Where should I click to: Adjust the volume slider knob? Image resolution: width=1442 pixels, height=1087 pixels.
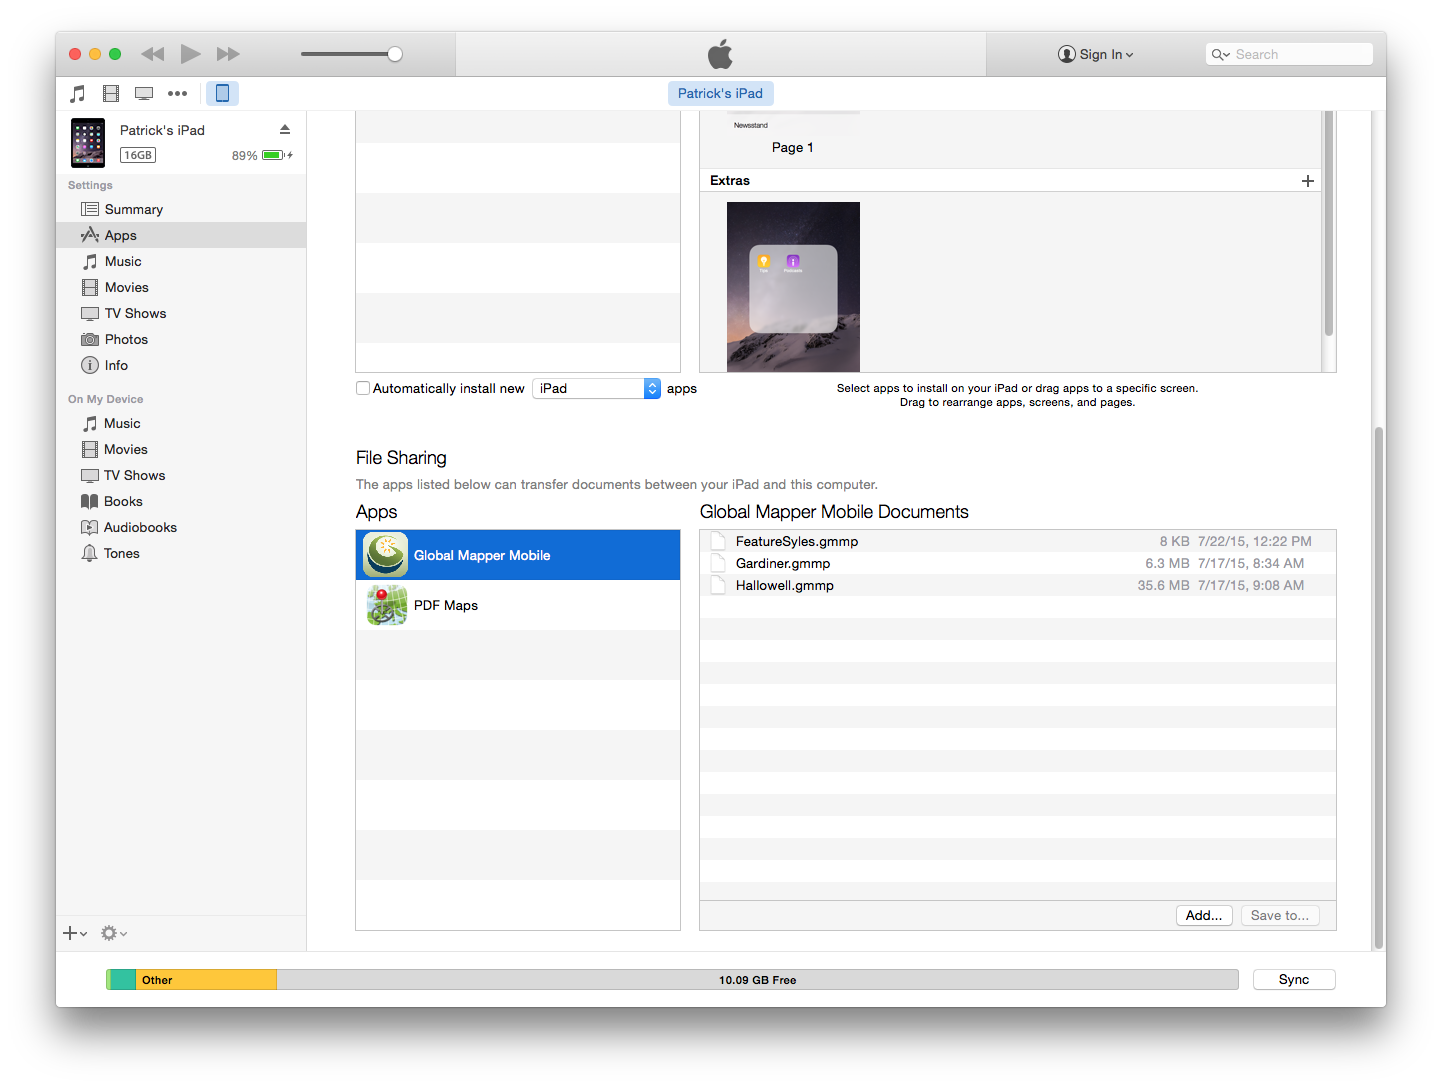pos(395,54)
